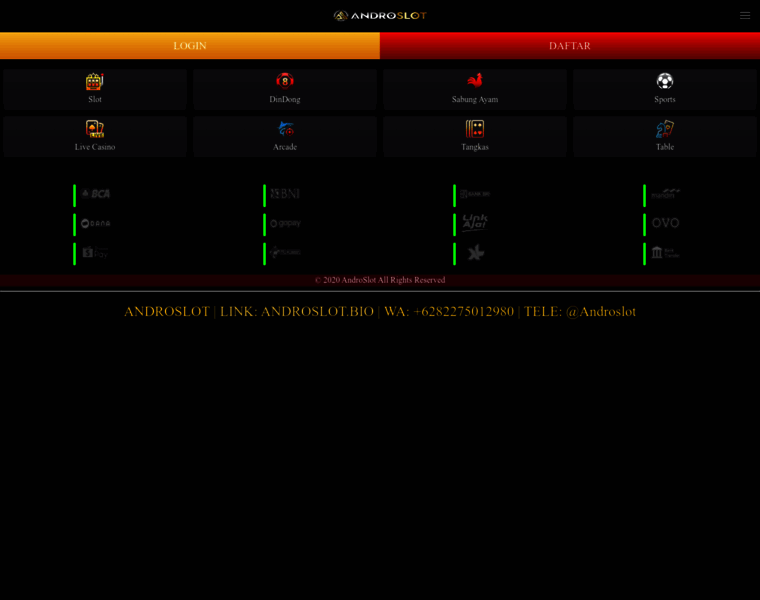760x600 pixels.
Task: Select the Bank BRI logo
Action: click(x=475, y=194)
